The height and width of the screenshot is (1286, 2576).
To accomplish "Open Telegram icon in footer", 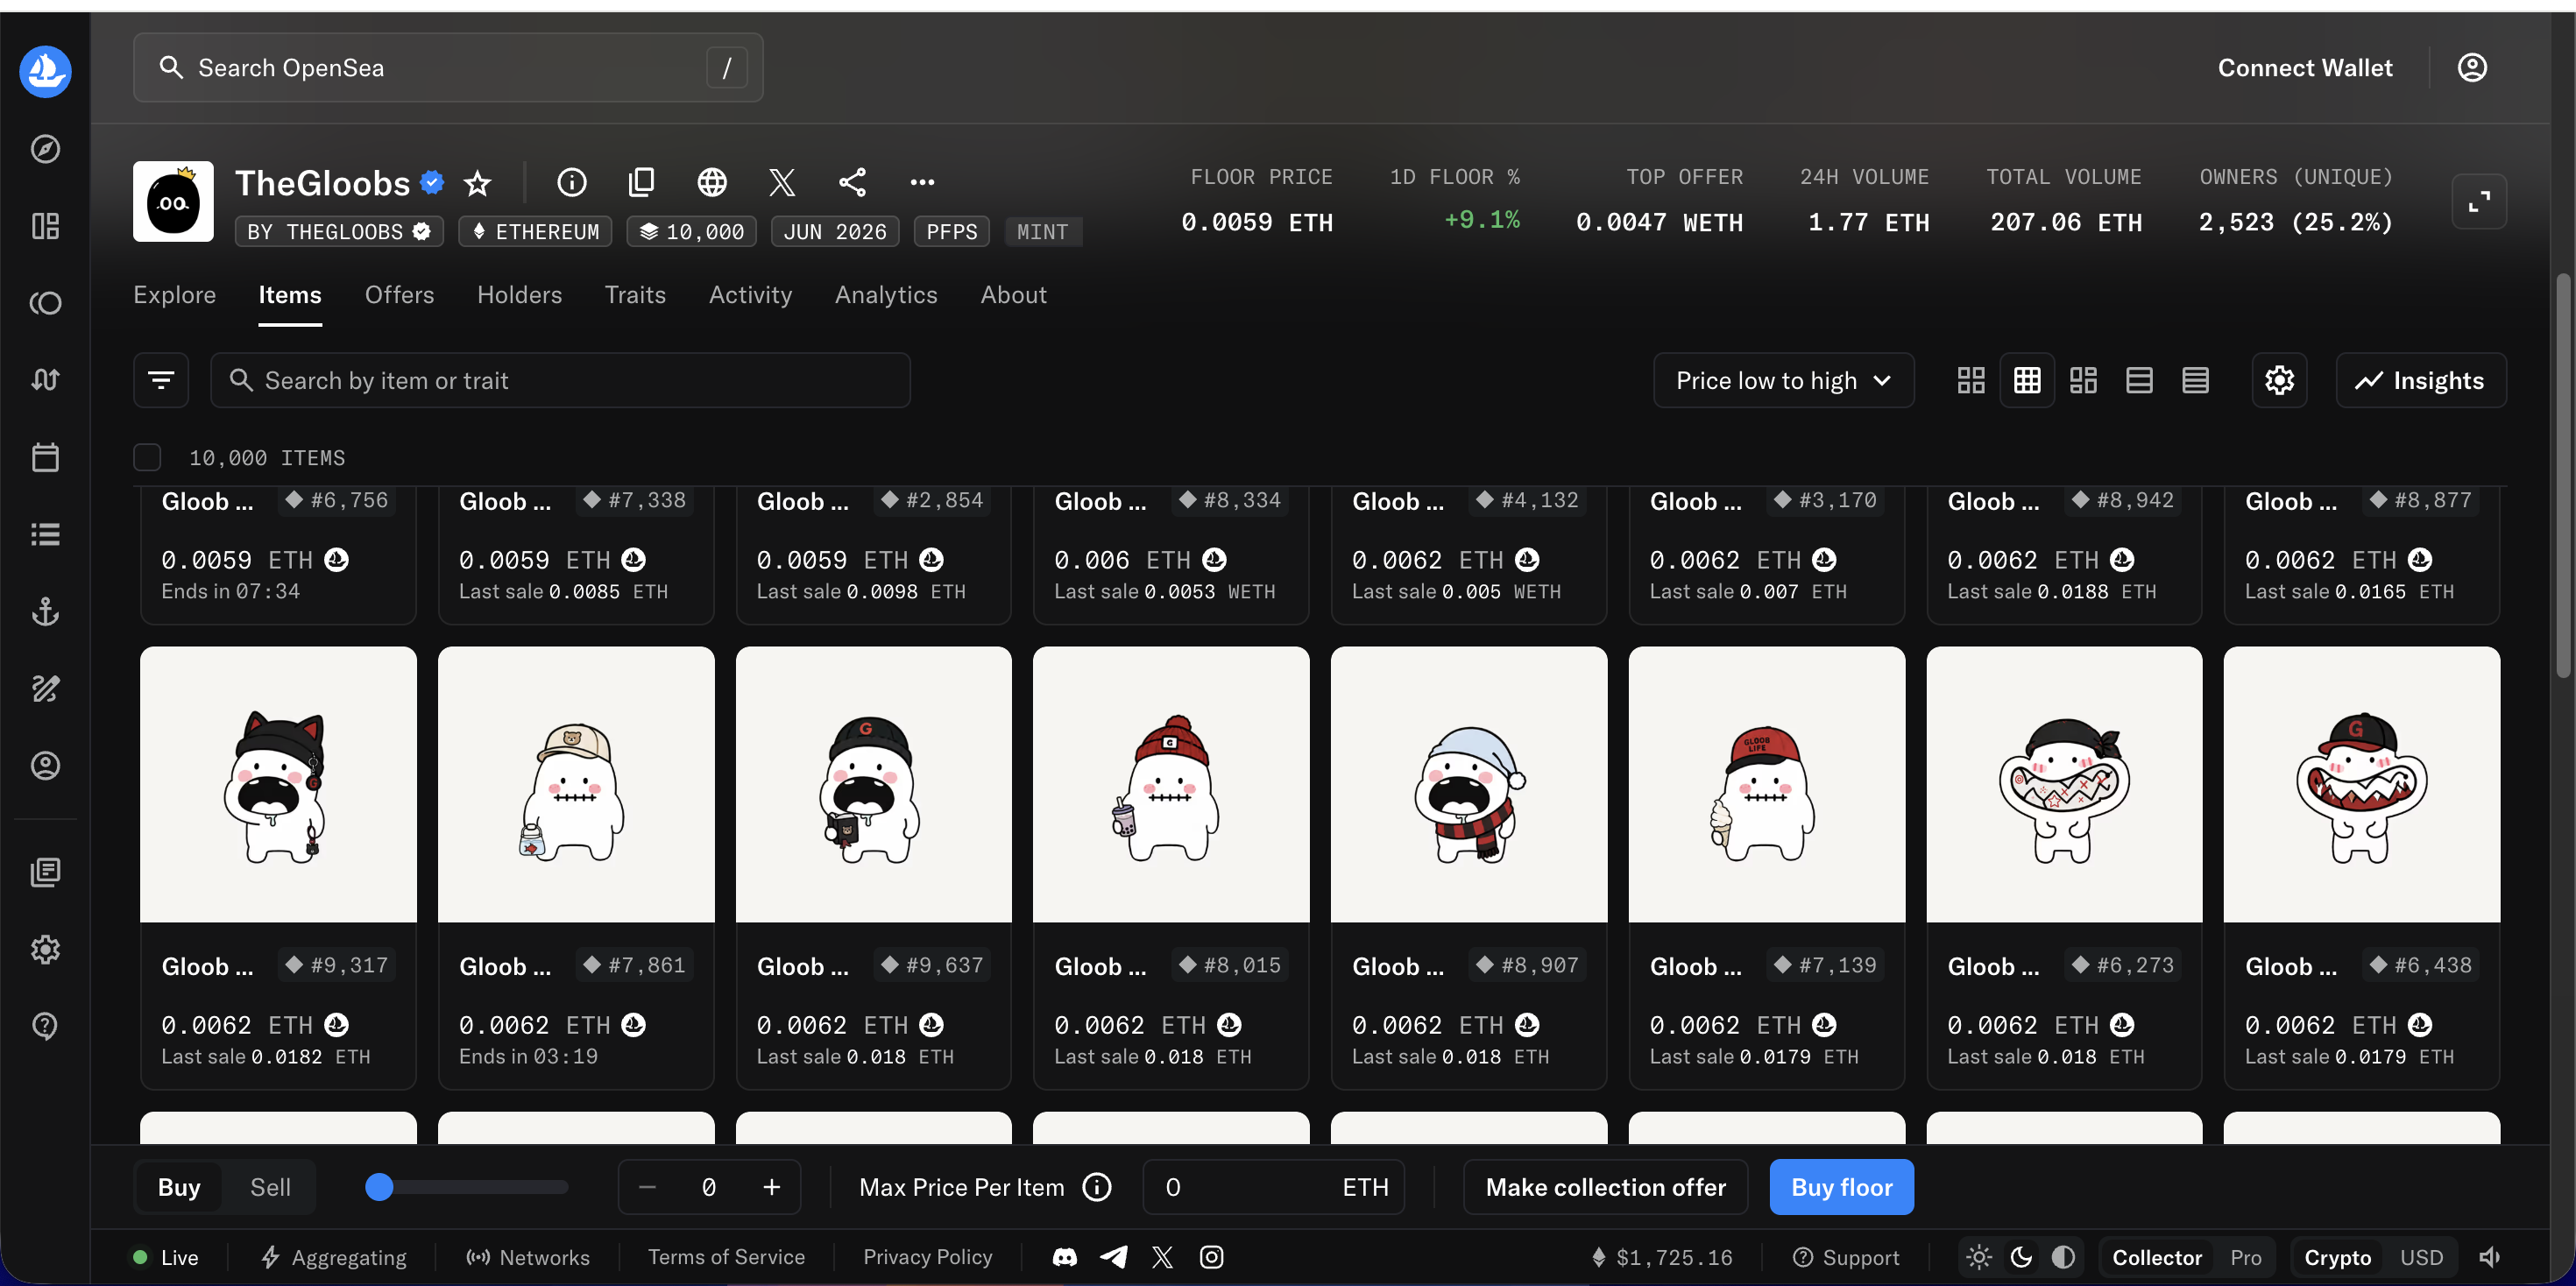I will point(1113,1257).
